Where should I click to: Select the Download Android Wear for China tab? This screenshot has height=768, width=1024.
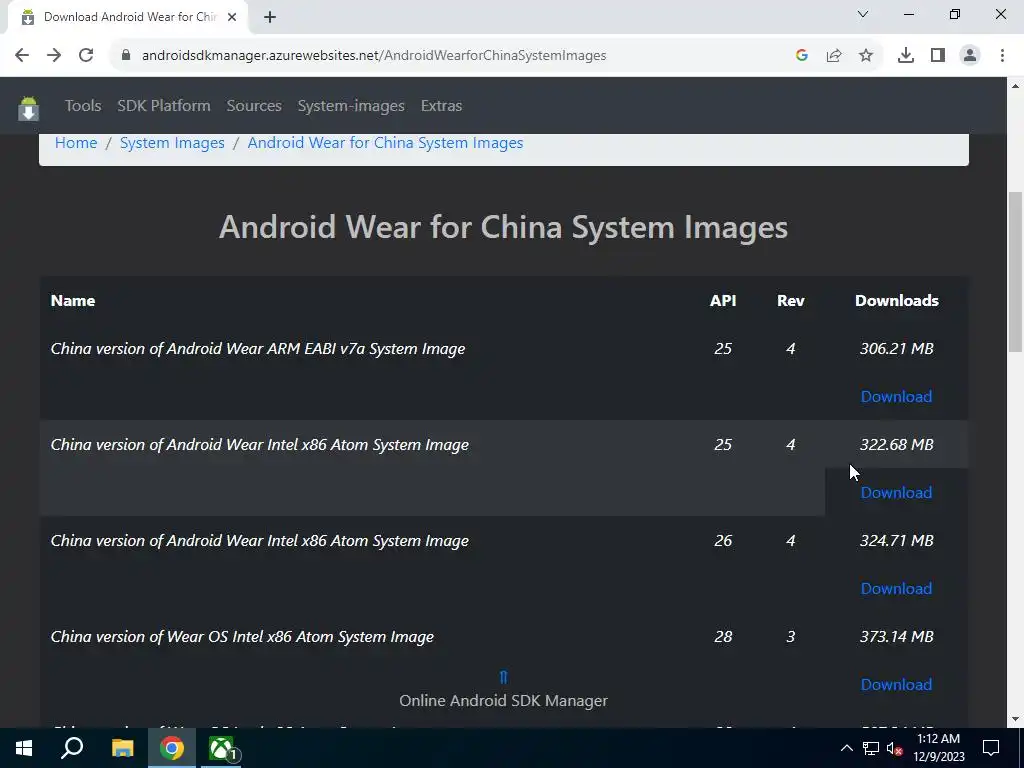click(x=128, y=17)
